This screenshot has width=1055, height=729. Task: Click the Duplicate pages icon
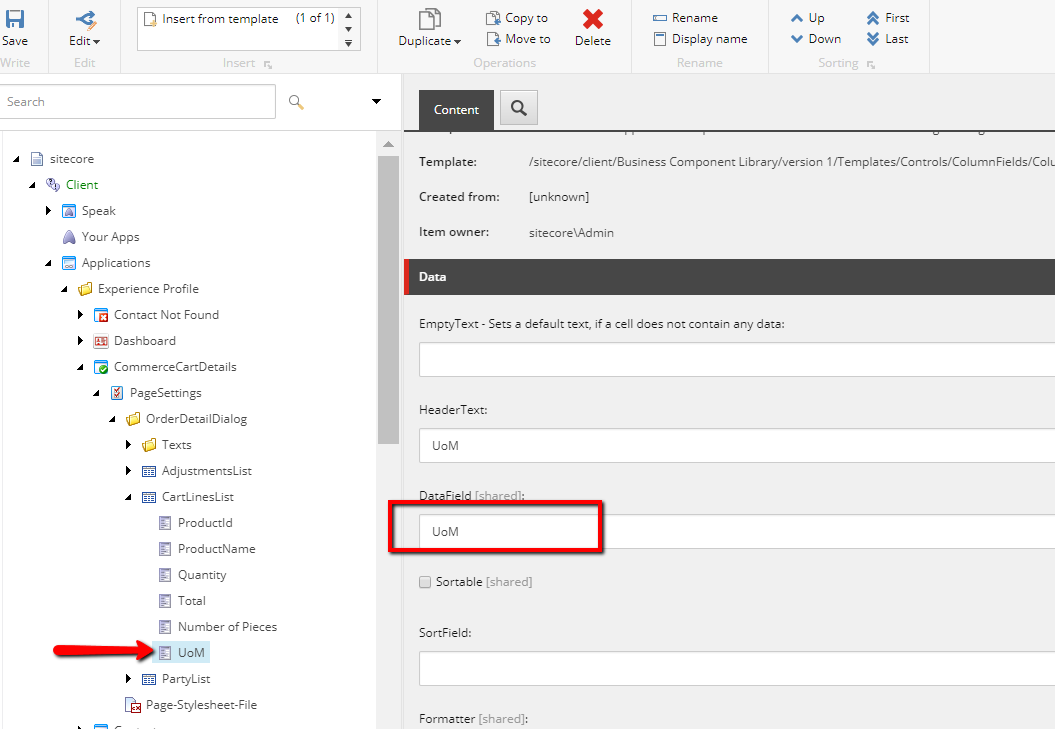(429, 19)
